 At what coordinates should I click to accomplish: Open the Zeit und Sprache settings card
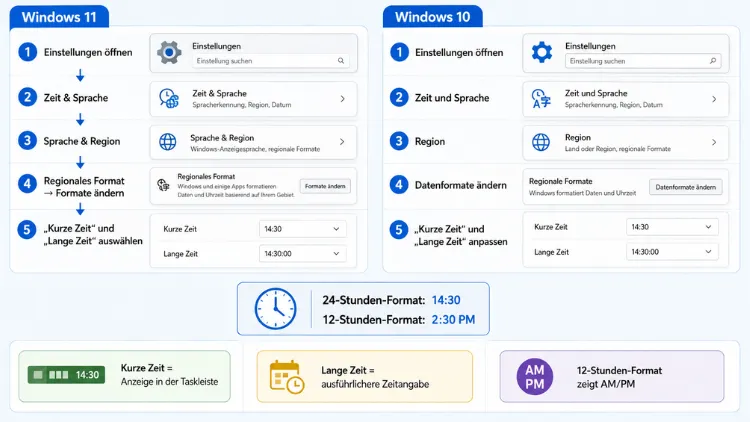click(x=626, y=99)
